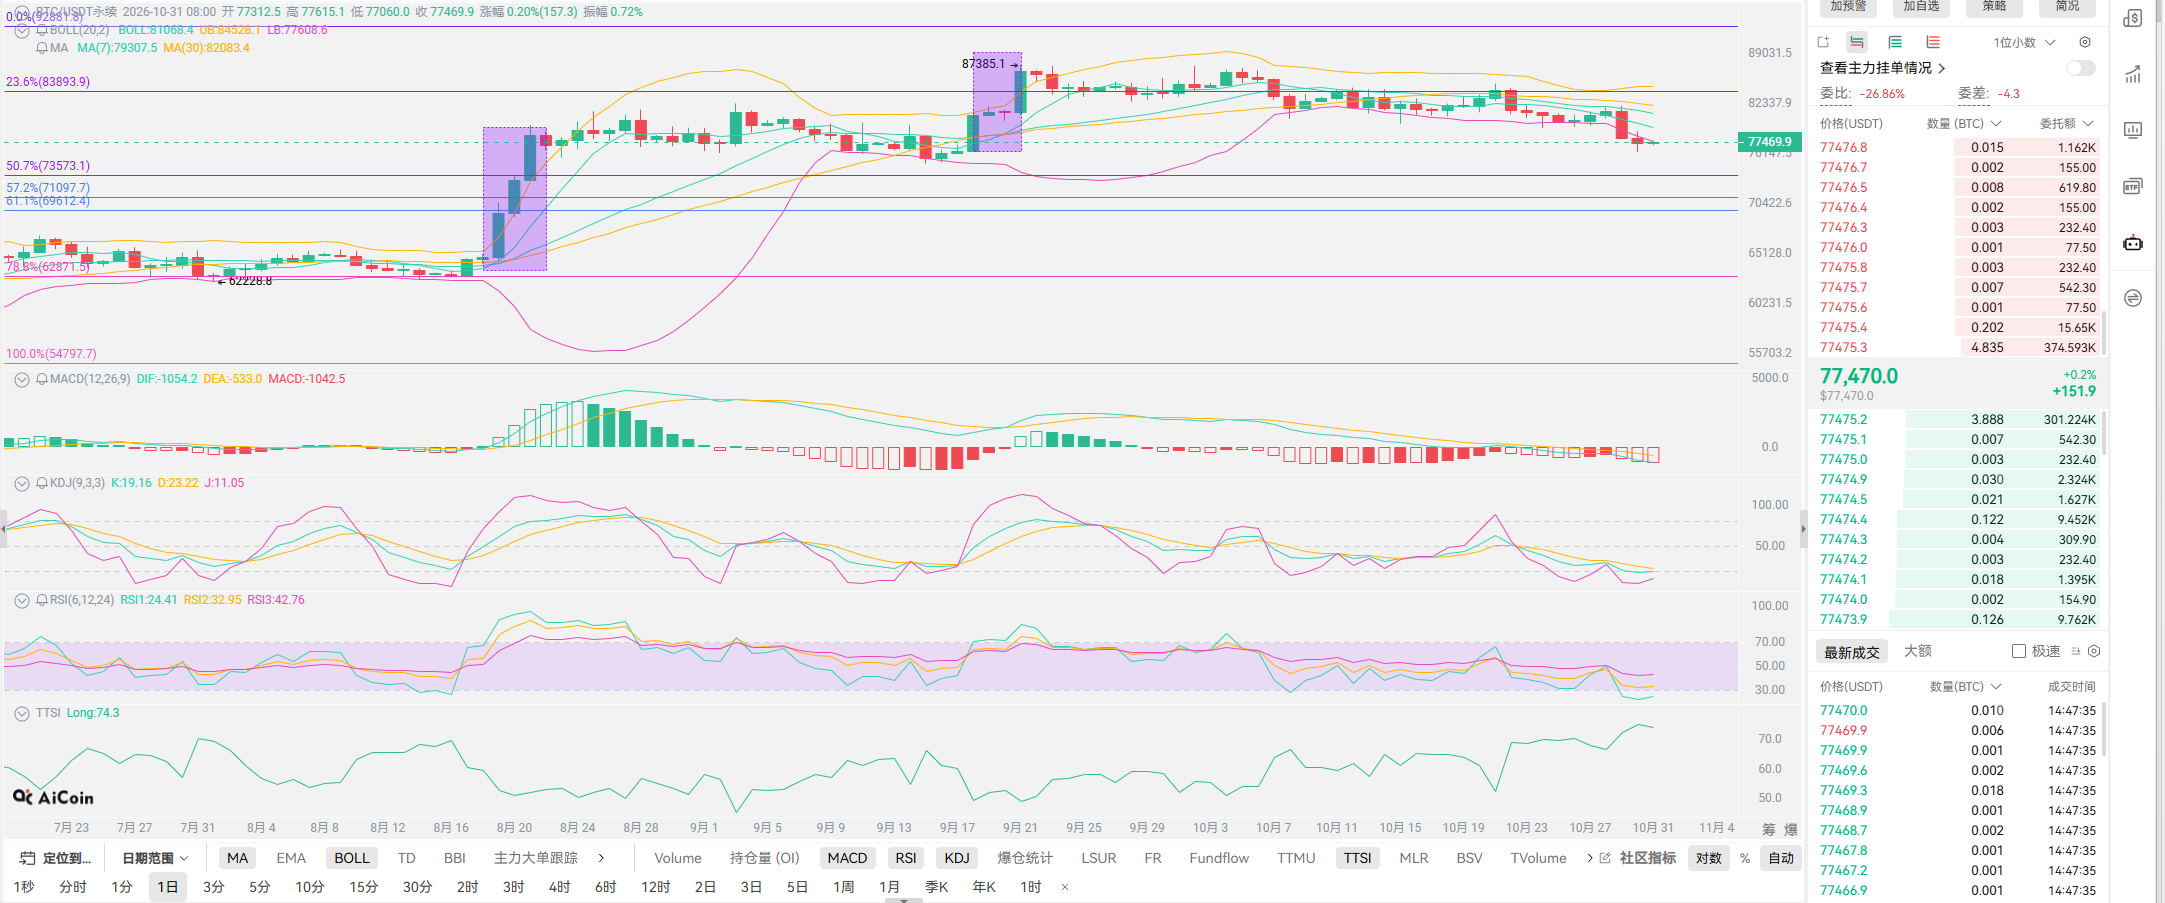Viewport: 2165px width, 903px height.
Task: Click the locate-to-date calendar icon
Action: (x=27, y=858)
